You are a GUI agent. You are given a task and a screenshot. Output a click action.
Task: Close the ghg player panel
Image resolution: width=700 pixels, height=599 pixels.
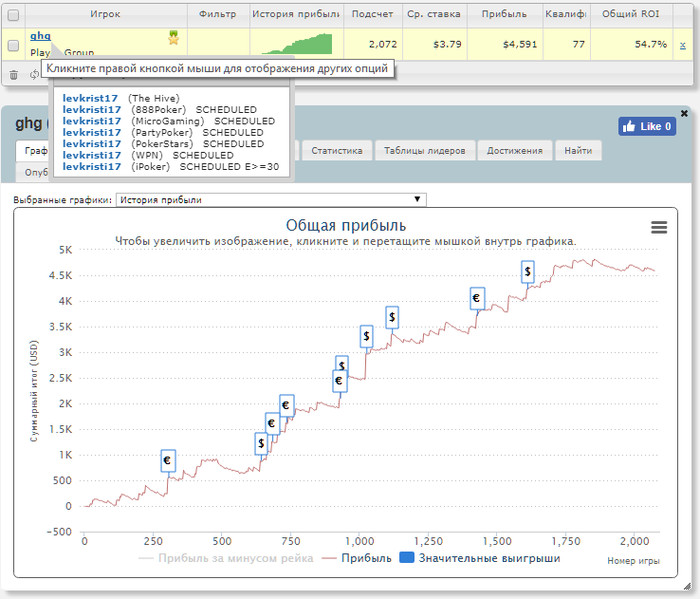[x=684, y=113]
